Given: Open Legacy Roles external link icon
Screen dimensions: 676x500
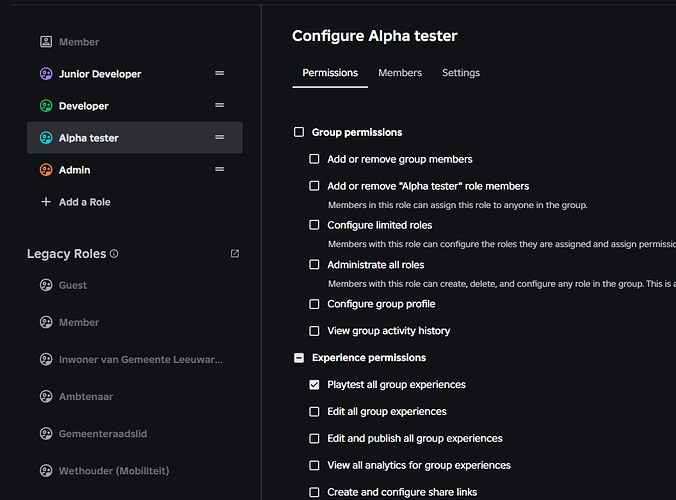Looking at the screenshot, I should (235, 253).
